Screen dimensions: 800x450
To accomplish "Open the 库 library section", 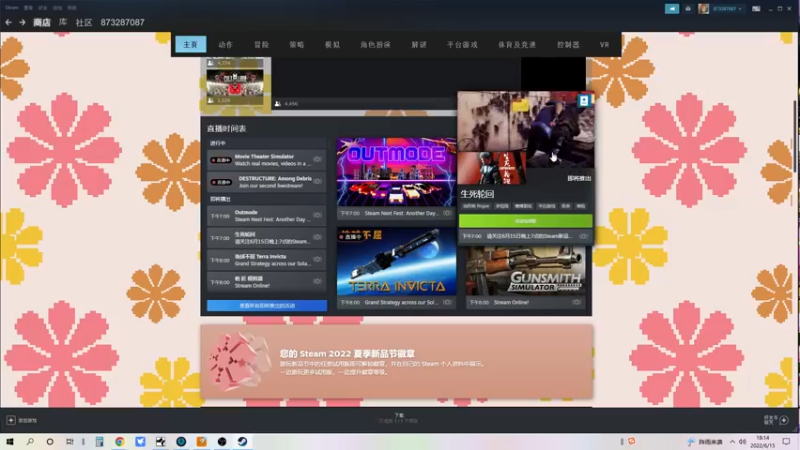I will coord(63,22).
